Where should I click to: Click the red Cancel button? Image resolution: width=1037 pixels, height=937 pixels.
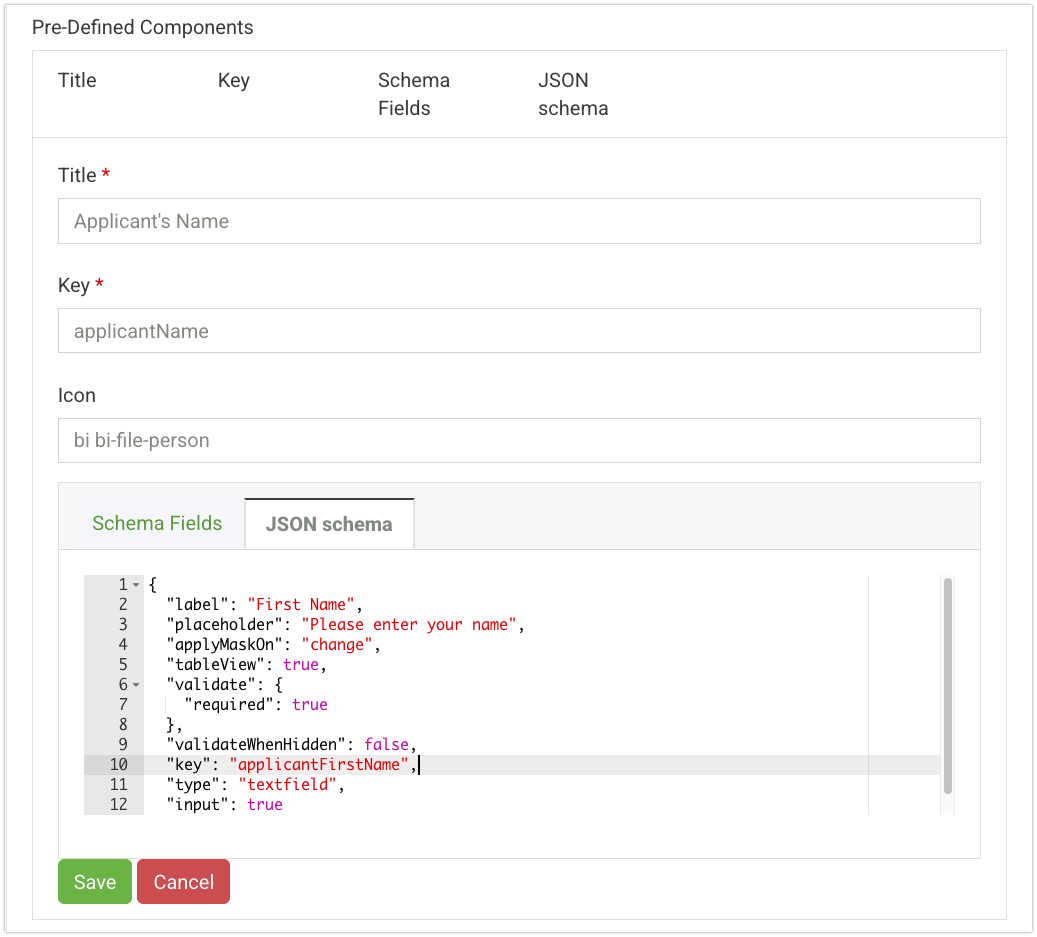[183, 882]
